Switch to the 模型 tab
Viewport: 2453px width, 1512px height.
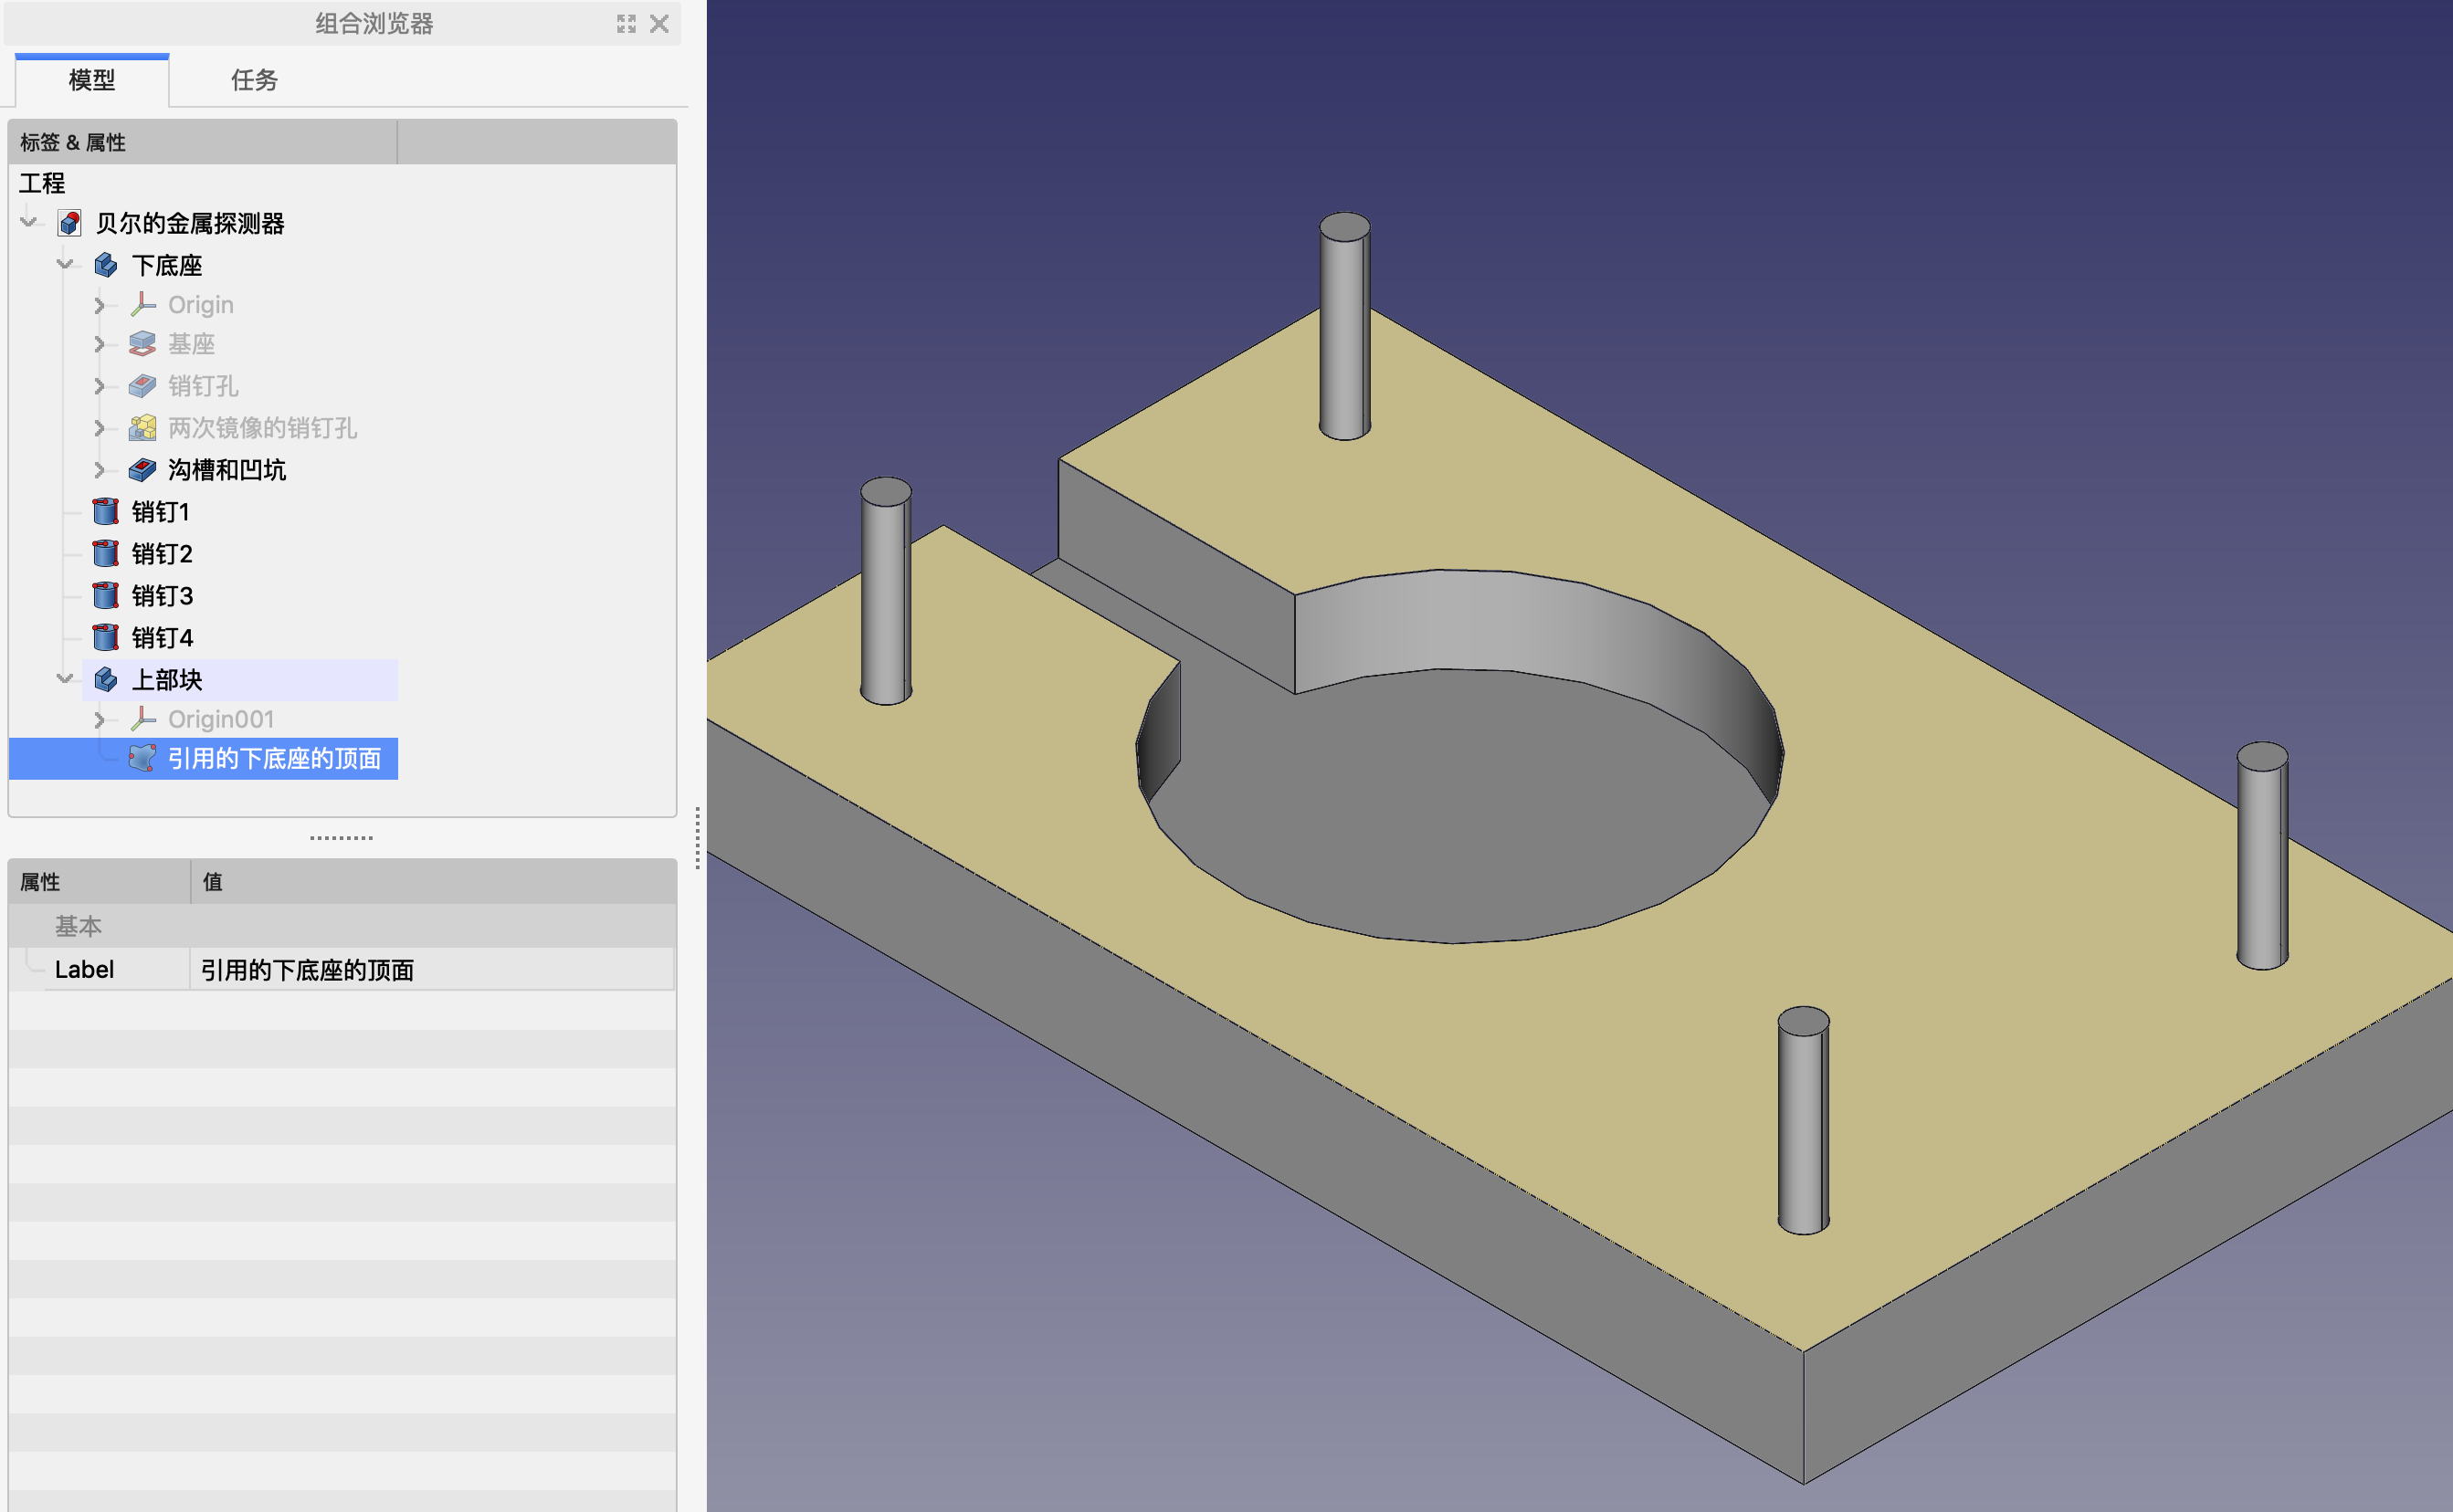pyautogui.click(x=92, y=80)
